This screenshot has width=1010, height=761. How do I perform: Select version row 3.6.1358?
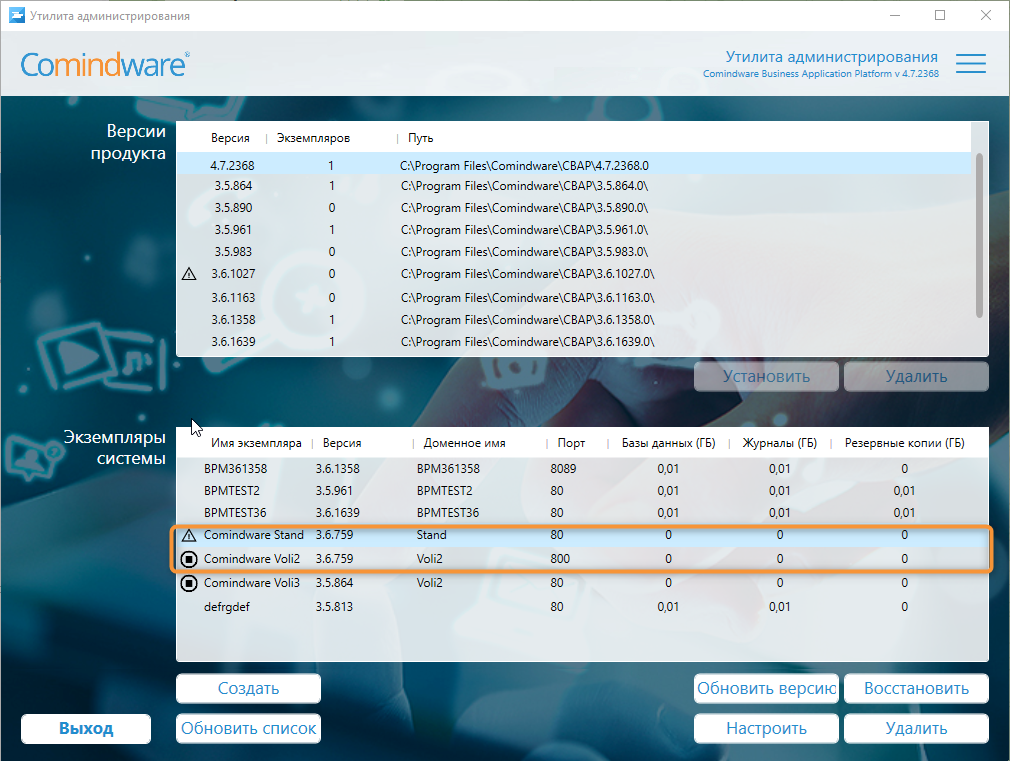(x=573, y=320)
